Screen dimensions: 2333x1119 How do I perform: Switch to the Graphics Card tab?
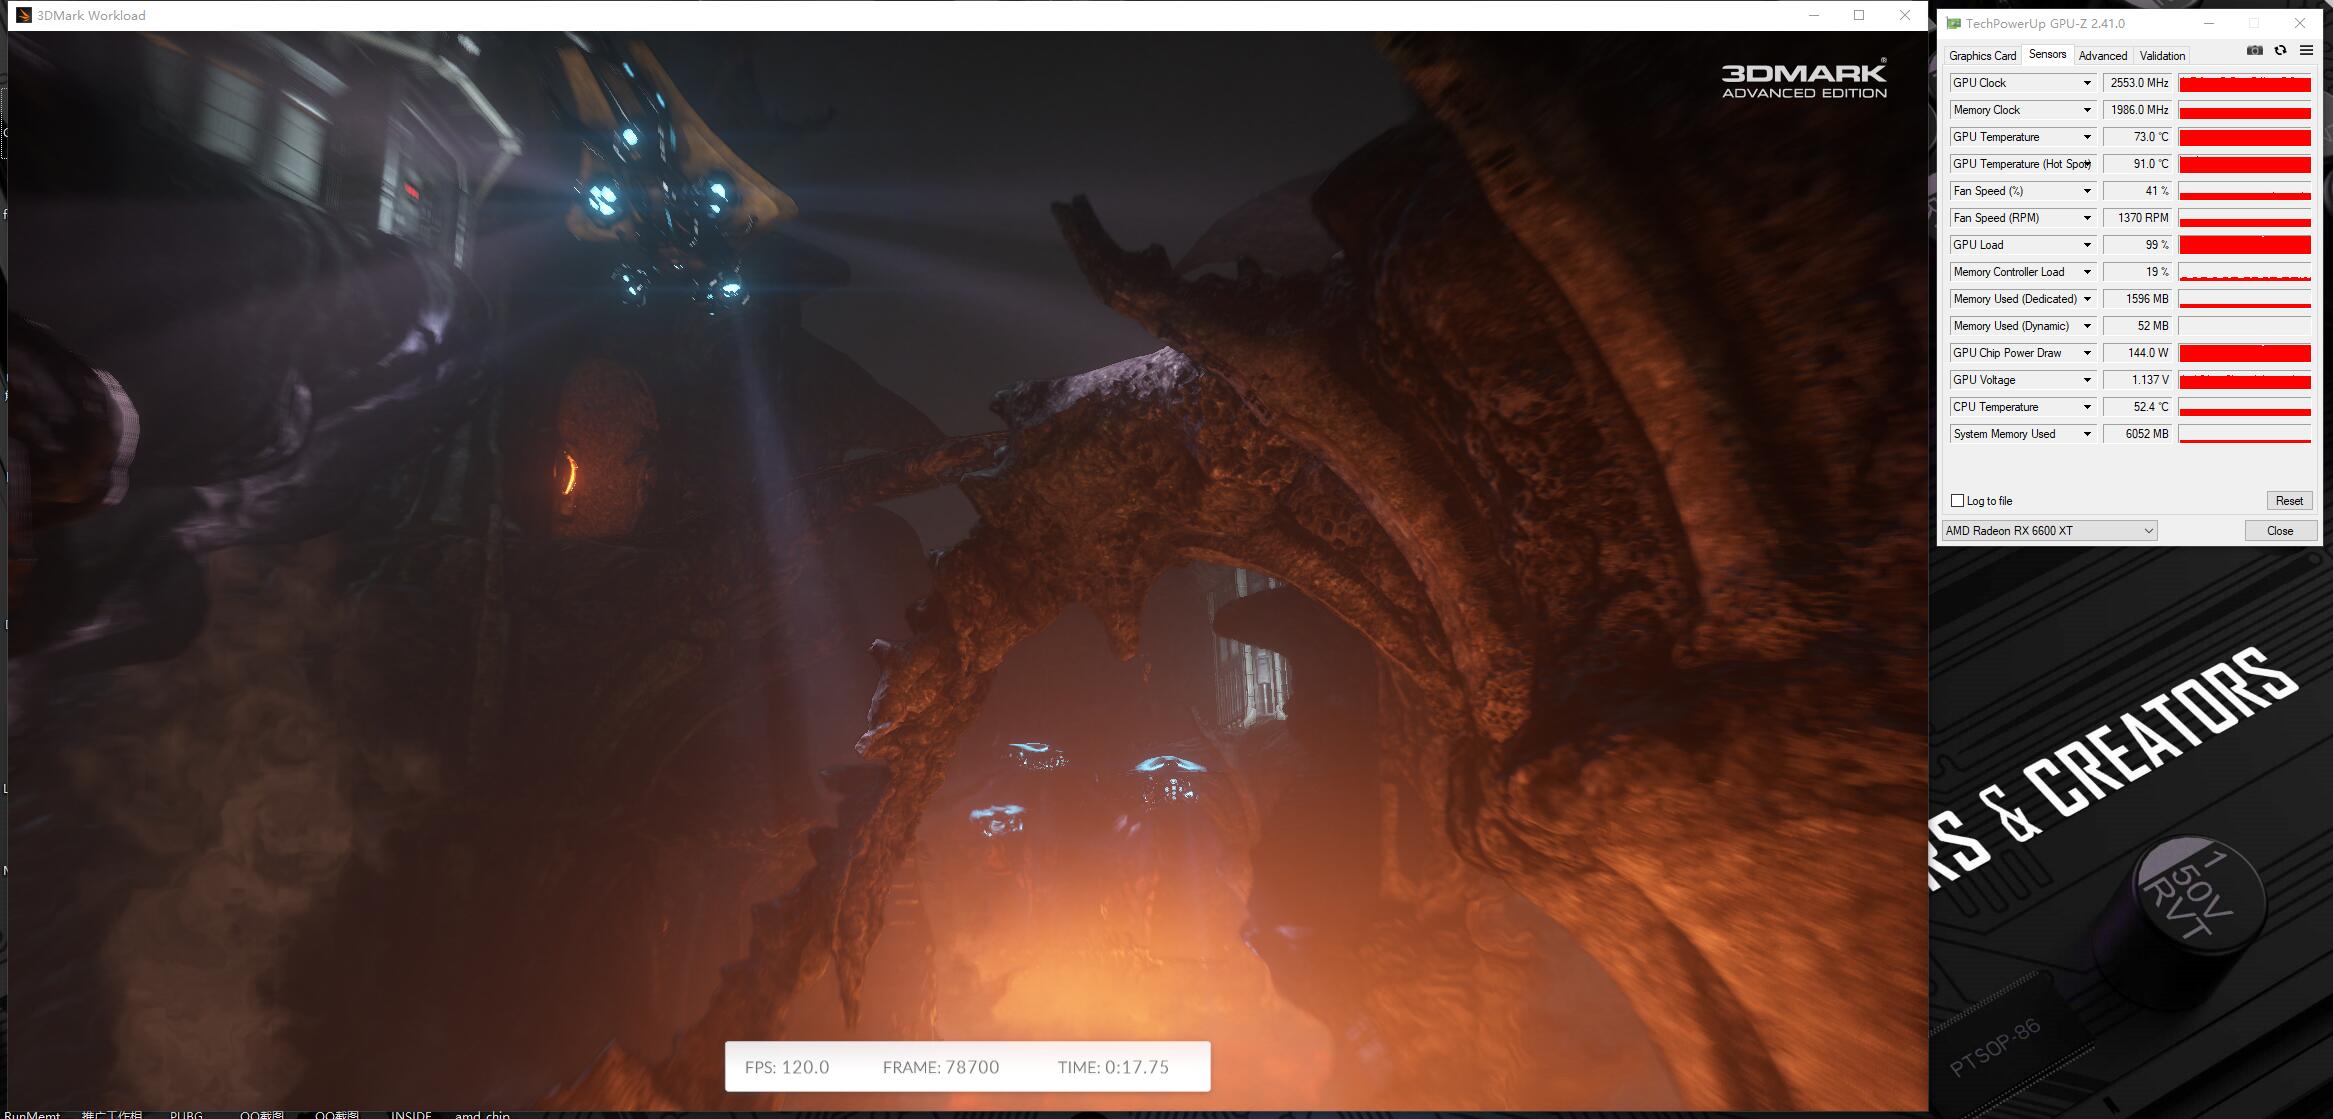pyautogui.click(x=1982, y=56)
